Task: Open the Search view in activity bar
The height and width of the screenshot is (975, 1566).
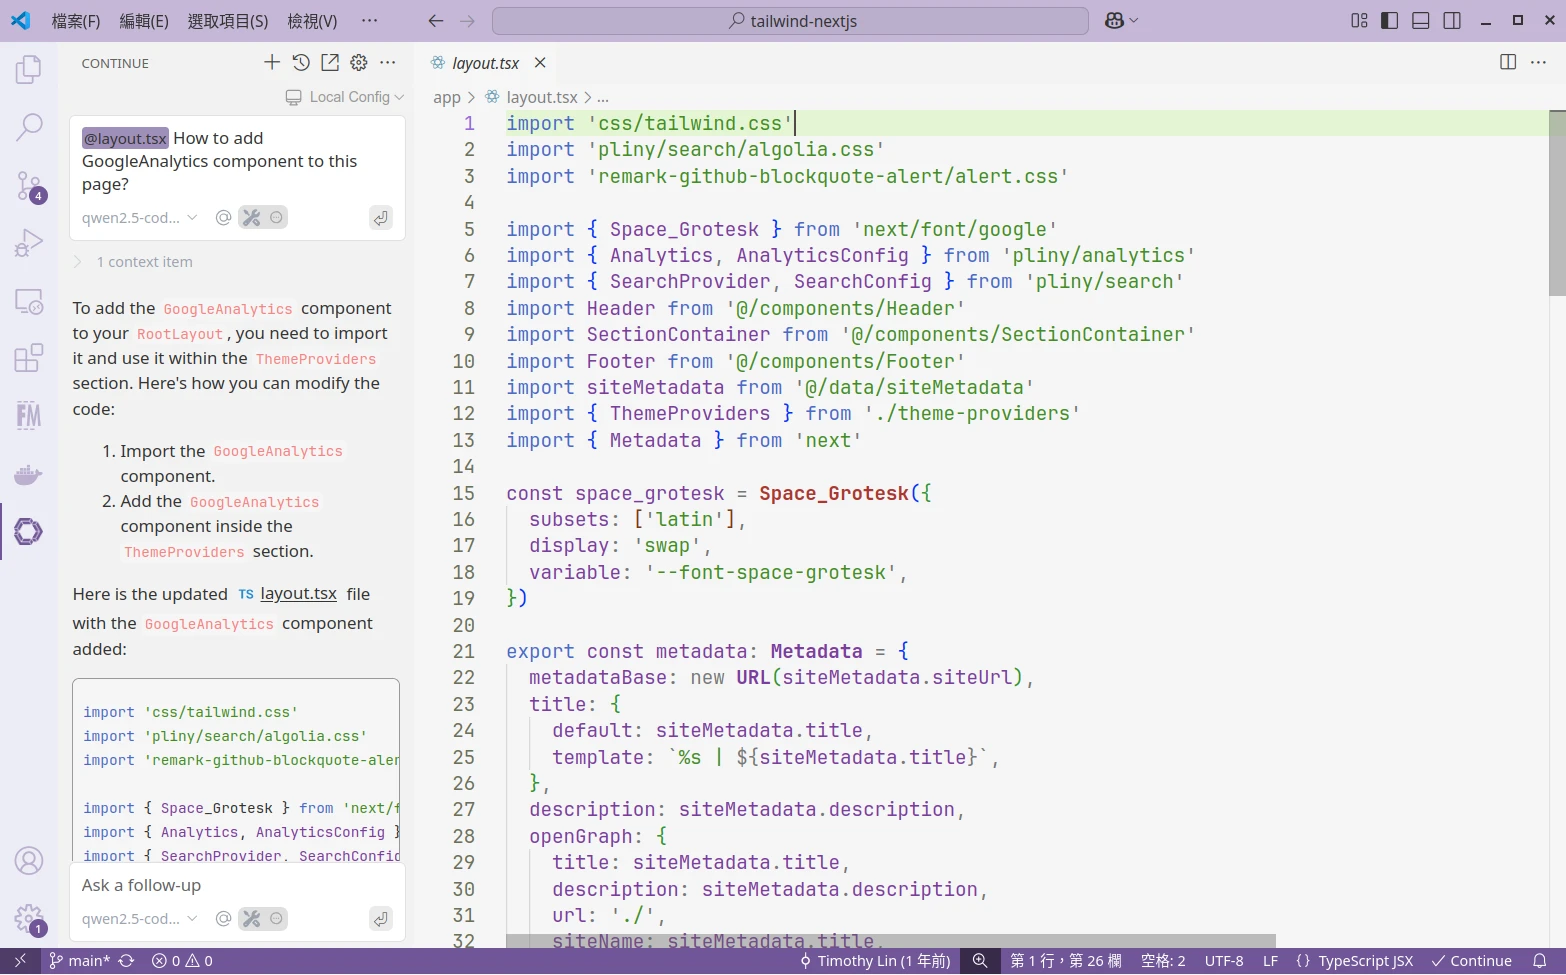Action: (29, 127)
